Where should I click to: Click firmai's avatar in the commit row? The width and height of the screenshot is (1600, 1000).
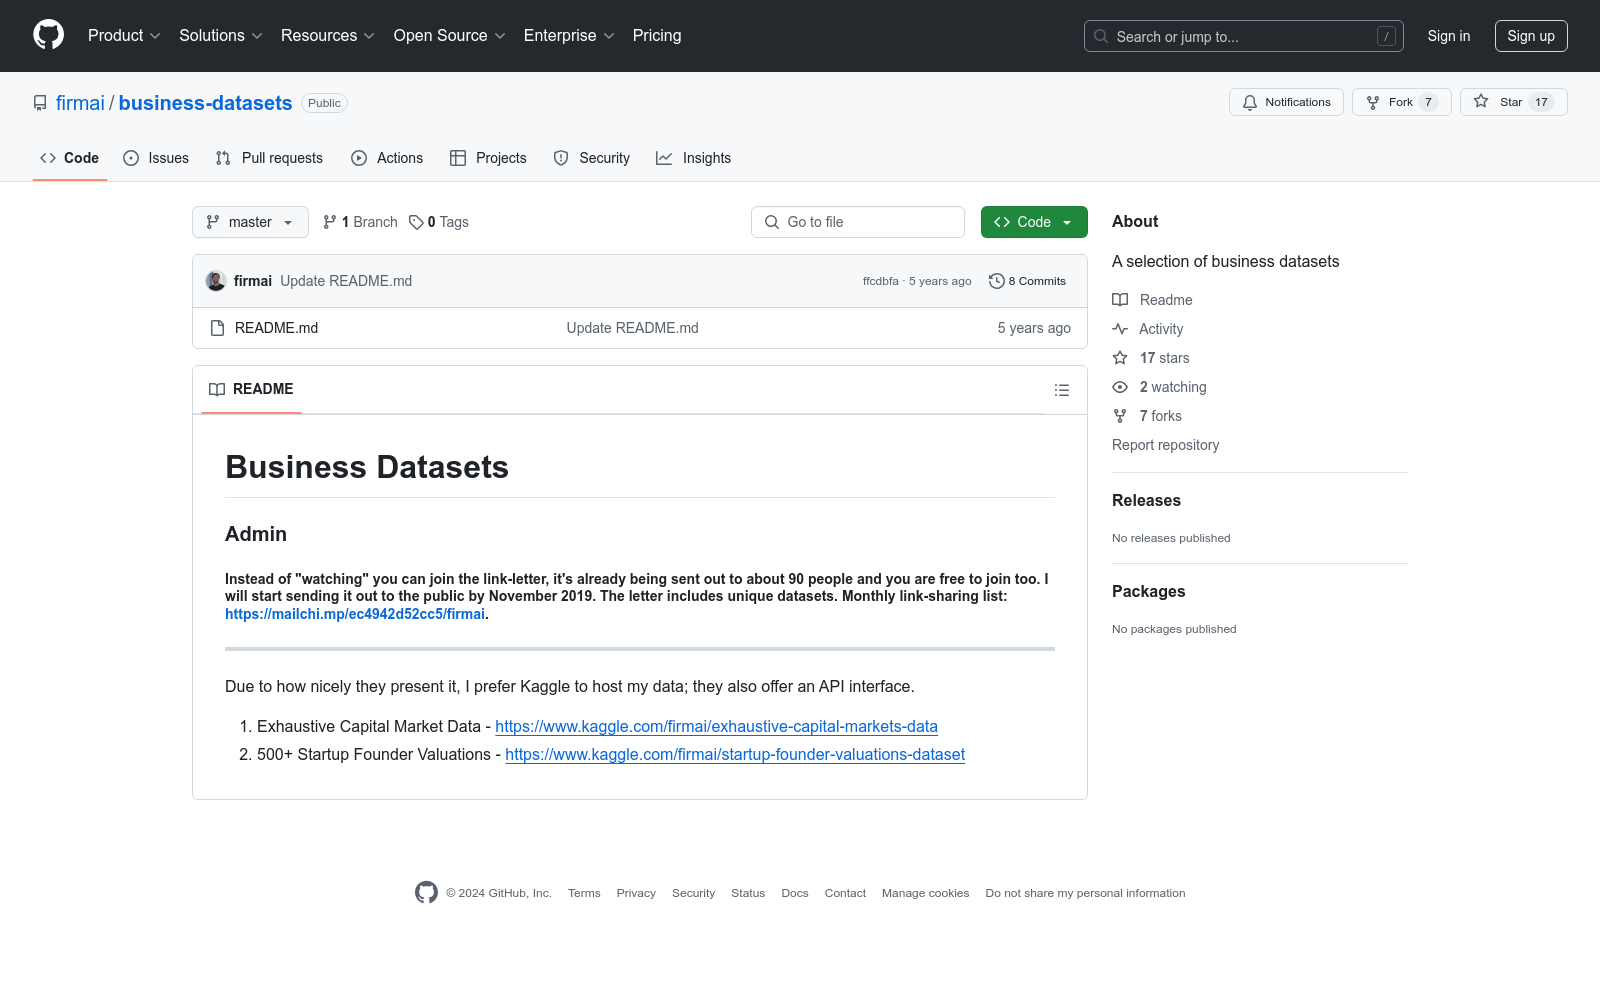tap(216, 281)
